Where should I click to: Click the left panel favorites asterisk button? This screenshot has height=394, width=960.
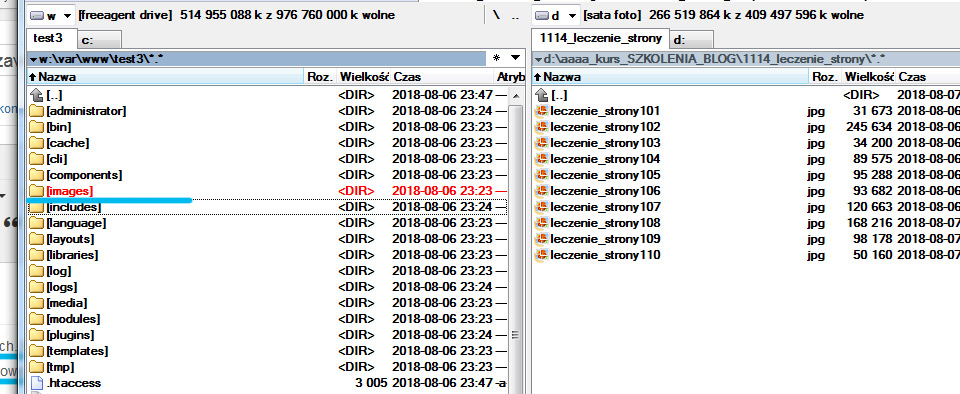pos(497,58)
